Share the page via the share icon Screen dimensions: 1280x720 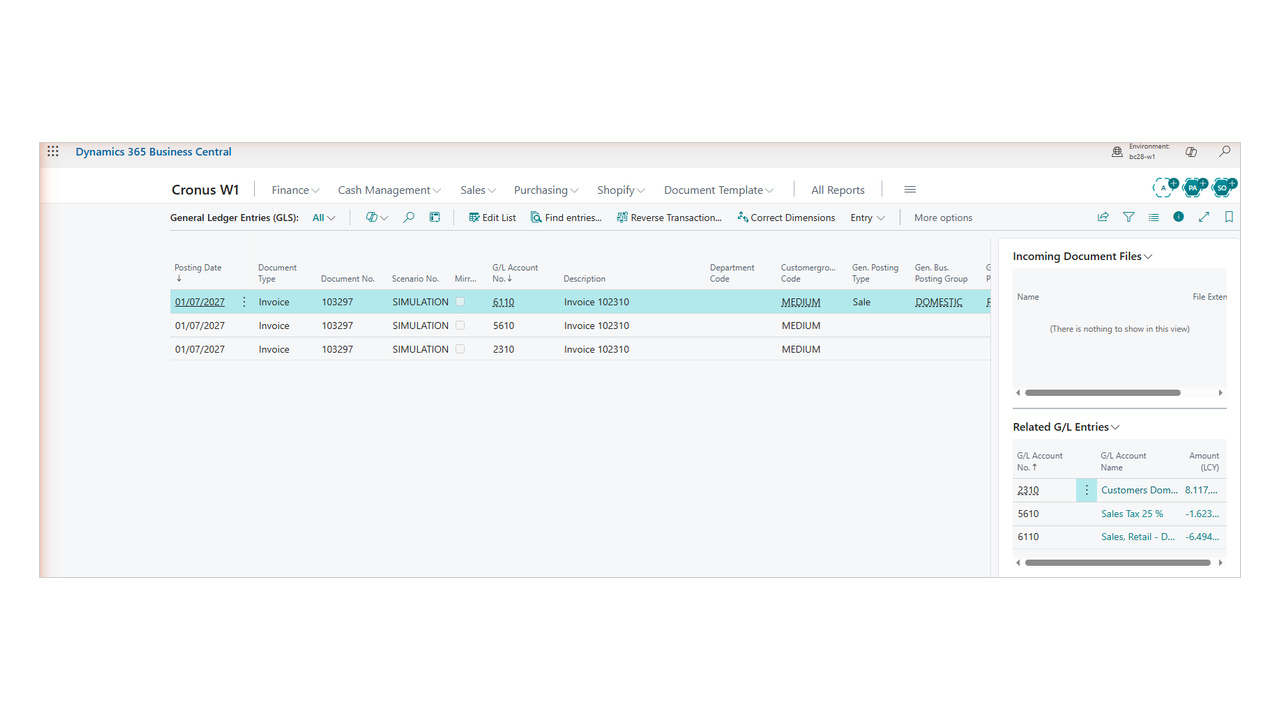pos(1103,217)
